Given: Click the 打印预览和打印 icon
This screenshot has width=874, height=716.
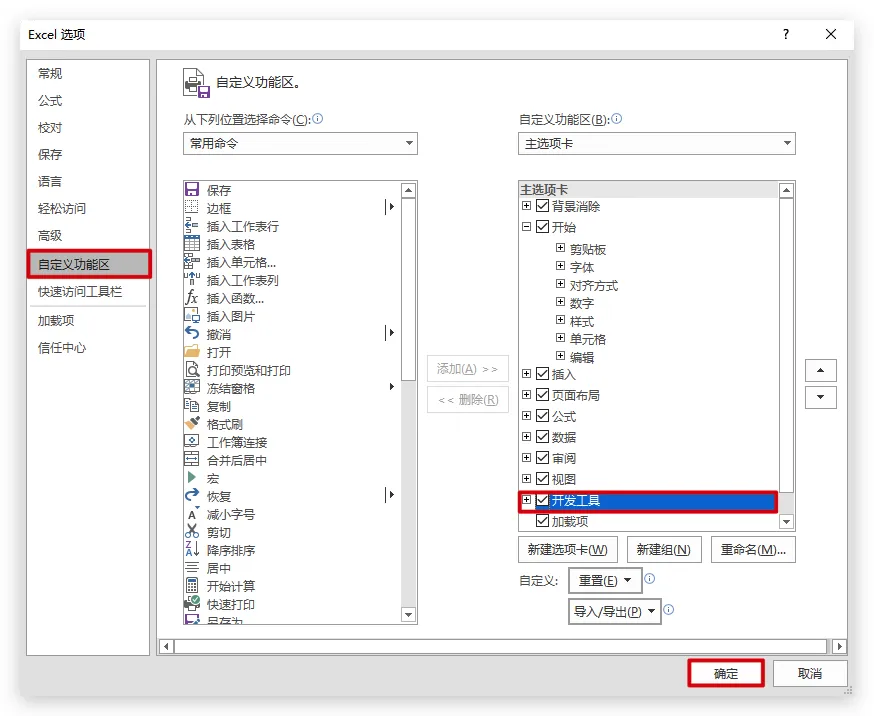Looking at the screenshot, I should click(192, 369).
